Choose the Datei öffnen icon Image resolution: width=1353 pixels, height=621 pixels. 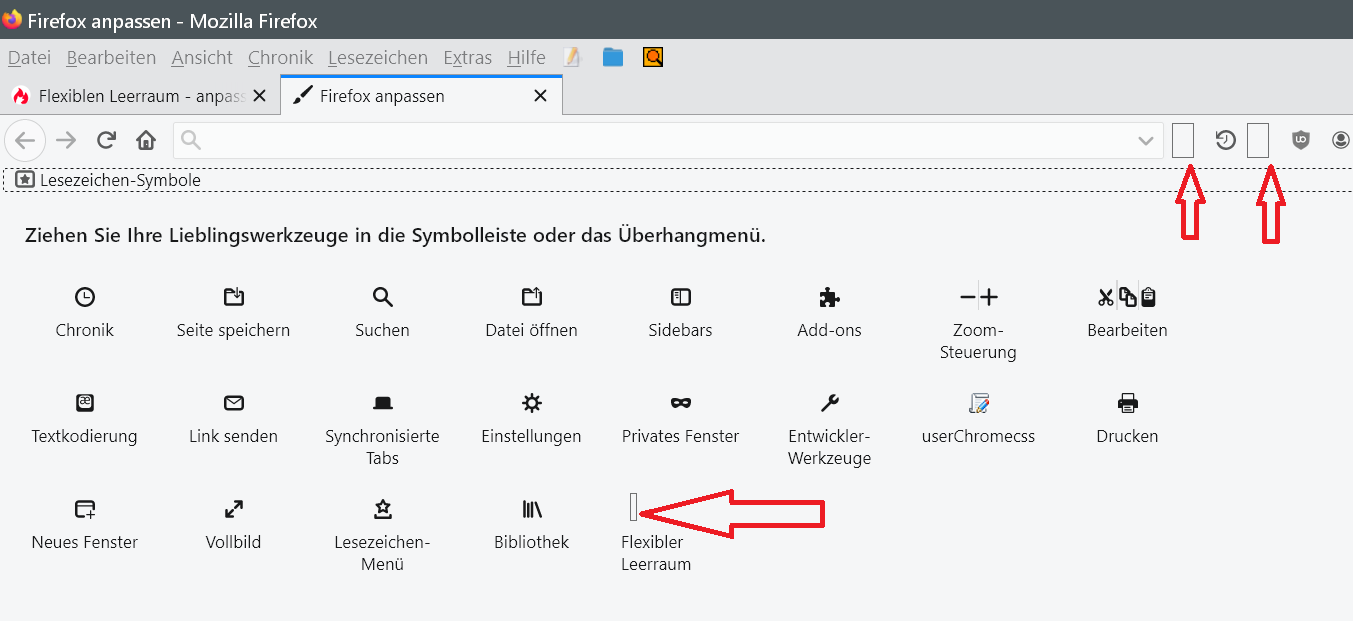click(531, 297)
